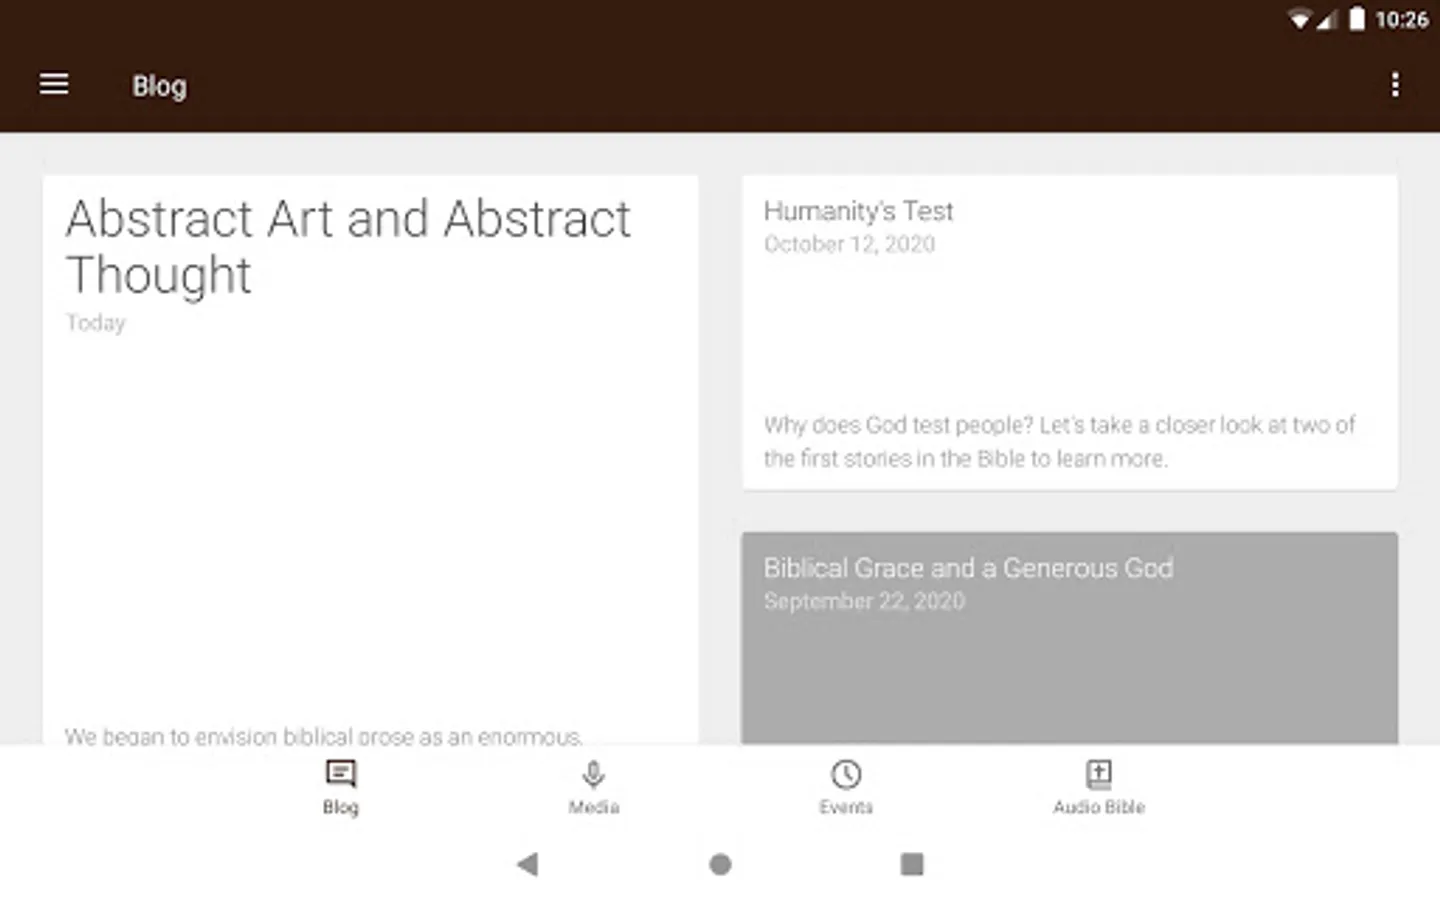Tap the Media microphone icon
Image resolution: width=1440 pixels, height=900 pixels.
point(593,774)
